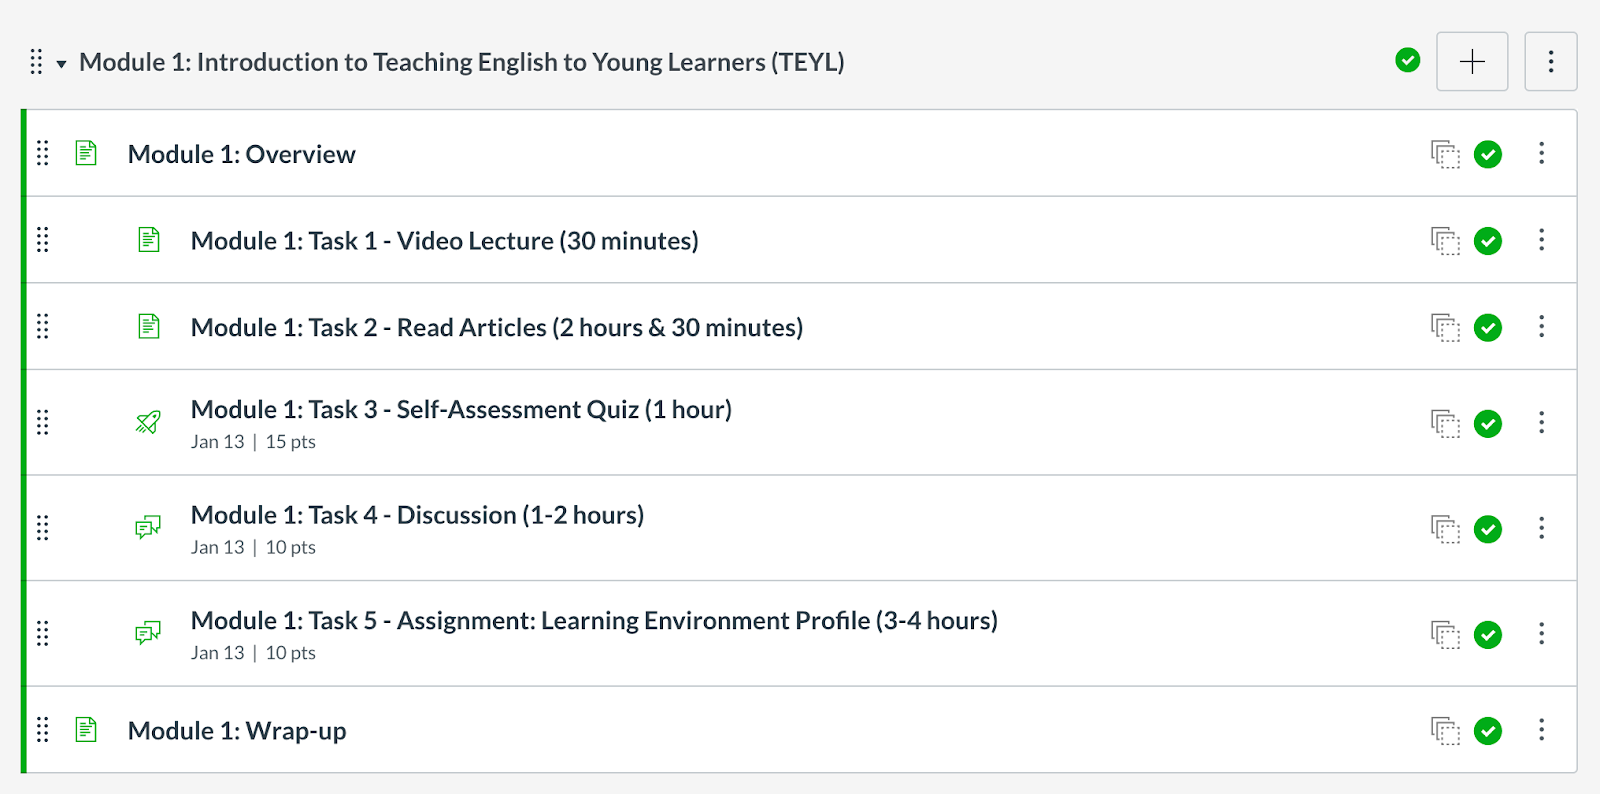Open Module 1: Task 2 - Read Articles link
Viewport: 1600px width, 794px height.
[x=497, y=327]
